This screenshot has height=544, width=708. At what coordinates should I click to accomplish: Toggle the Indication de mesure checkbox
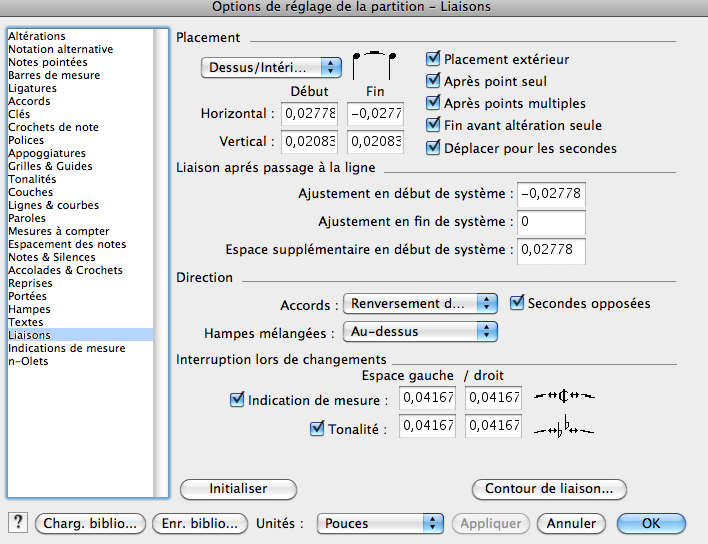[237, 400]
